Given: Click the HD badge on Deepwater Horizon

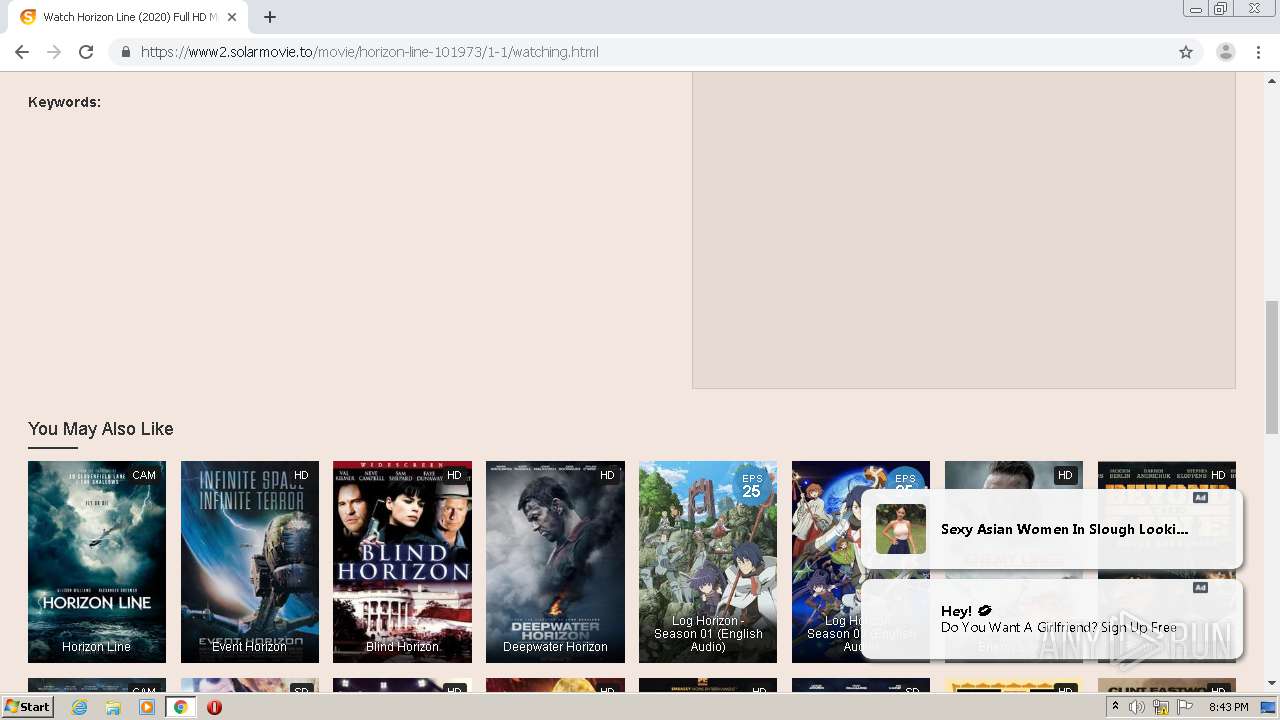Looking at the screenshot, I should 607,475.
